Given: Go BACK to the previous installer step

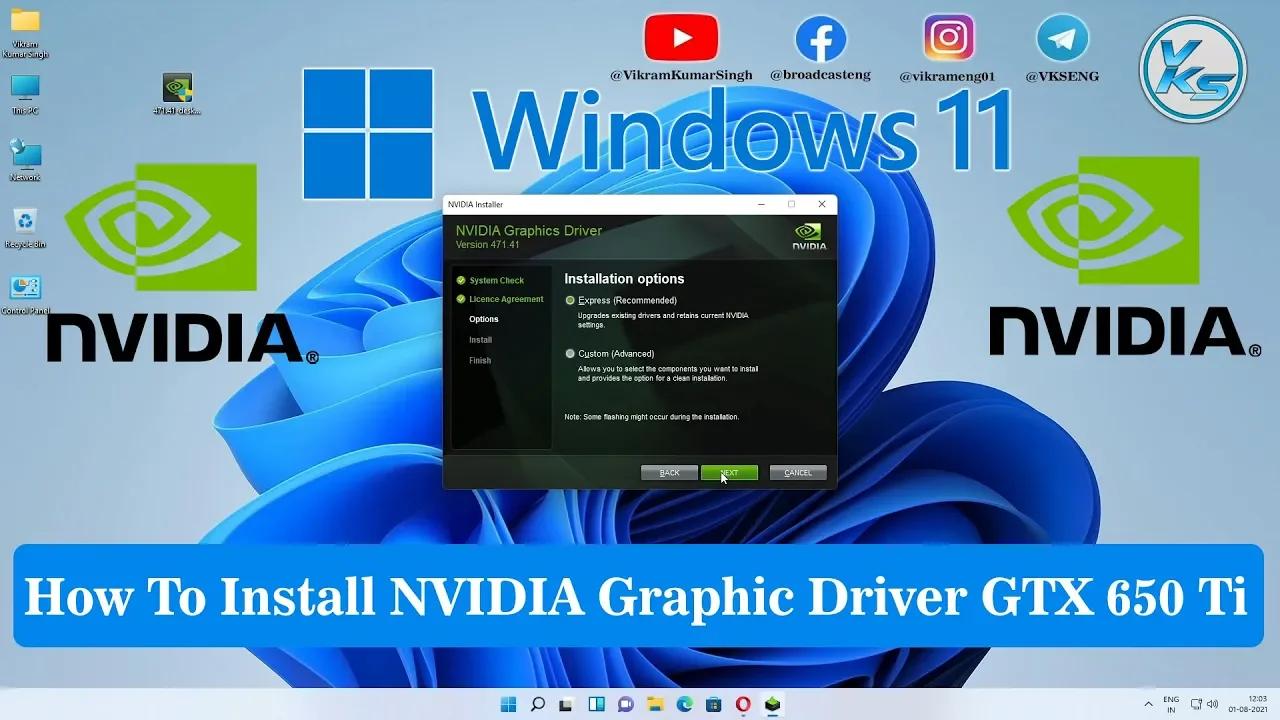Looking at the screenshot, I should click(x=669, y=473).
